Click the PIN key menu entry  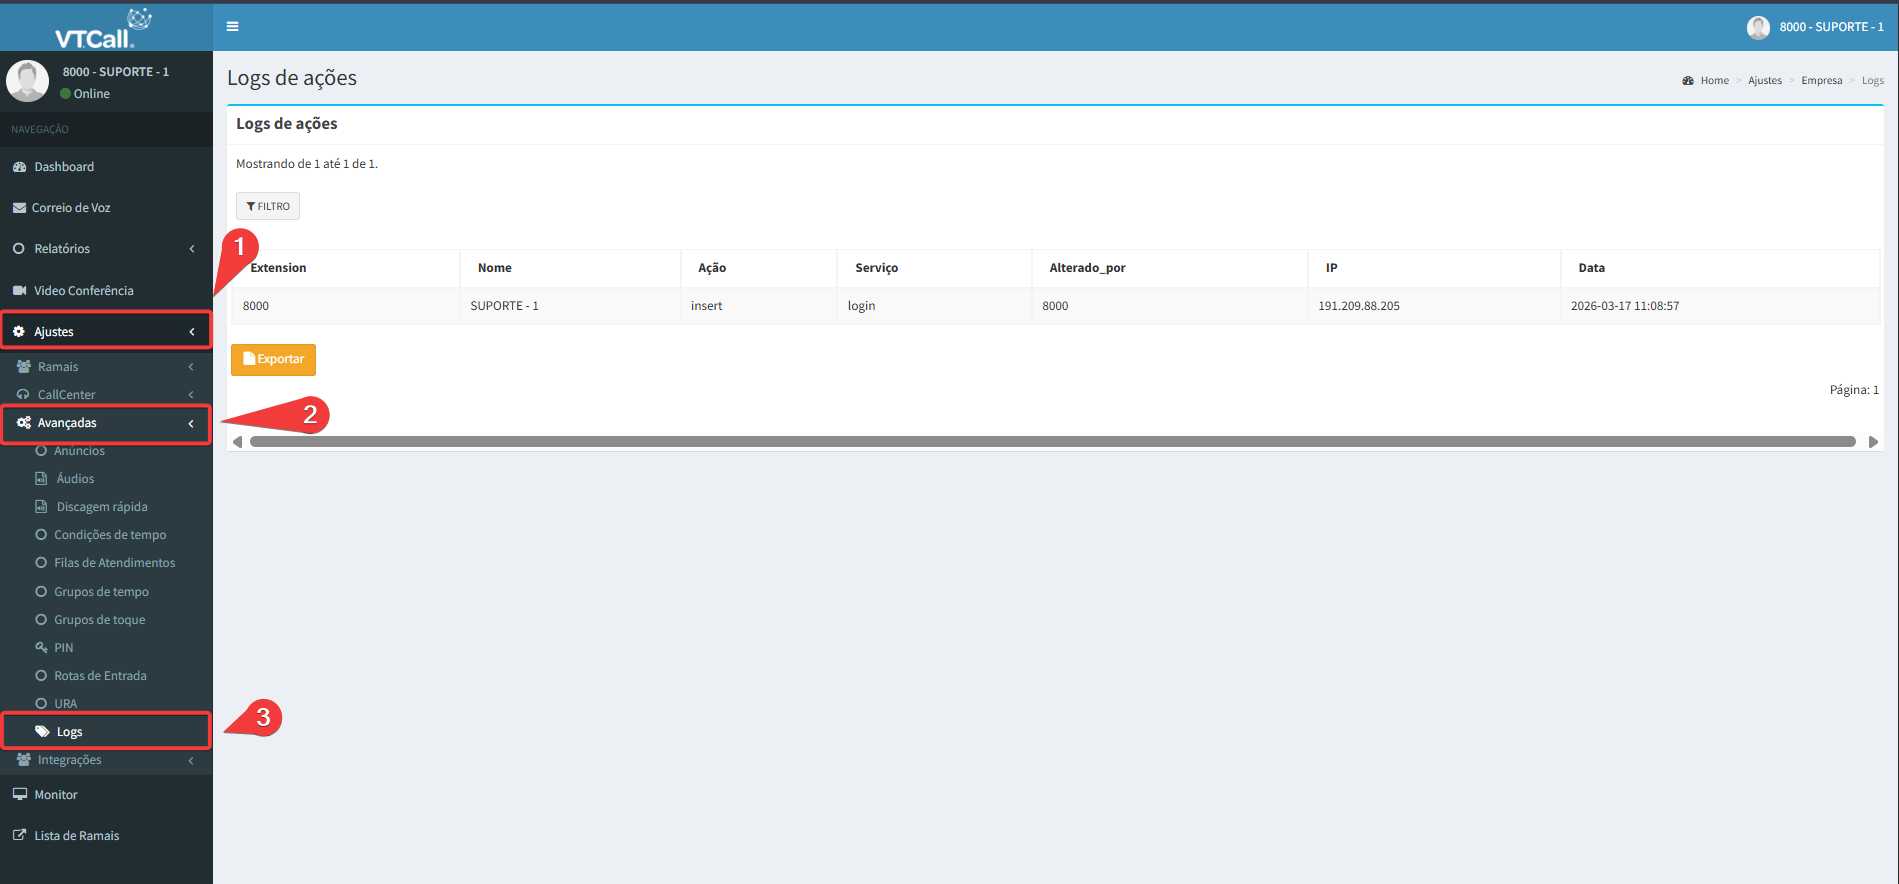(63, 648)
